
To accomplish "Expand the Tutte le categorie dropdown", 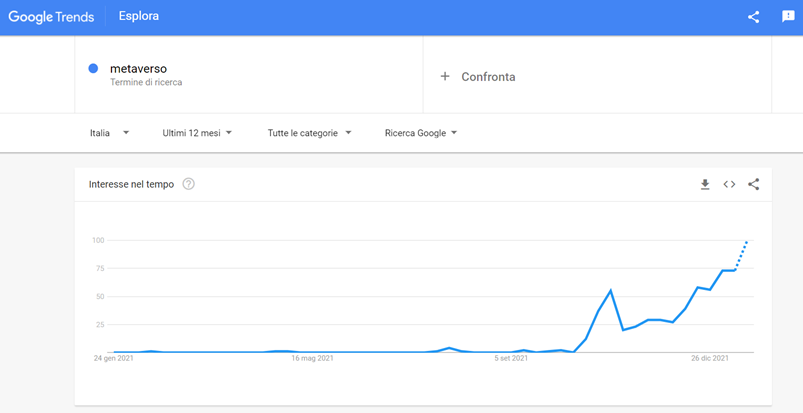I will pyautogui.click(x=309, y=132).
